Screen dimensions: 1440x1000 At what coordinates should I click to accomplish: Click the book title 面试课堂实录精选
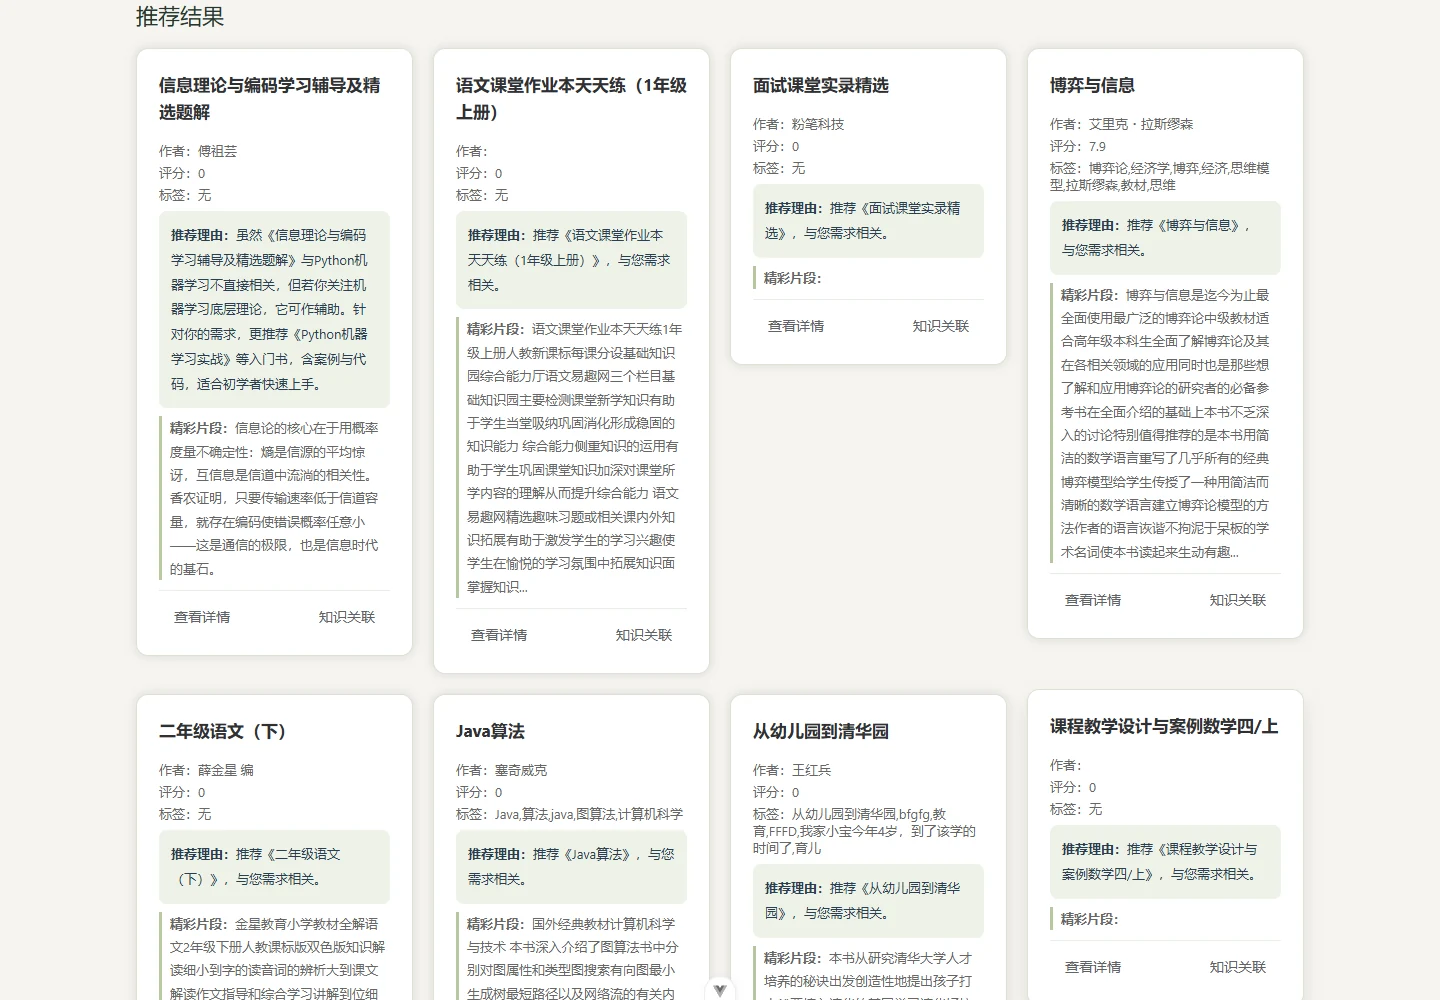pos(821,86)
